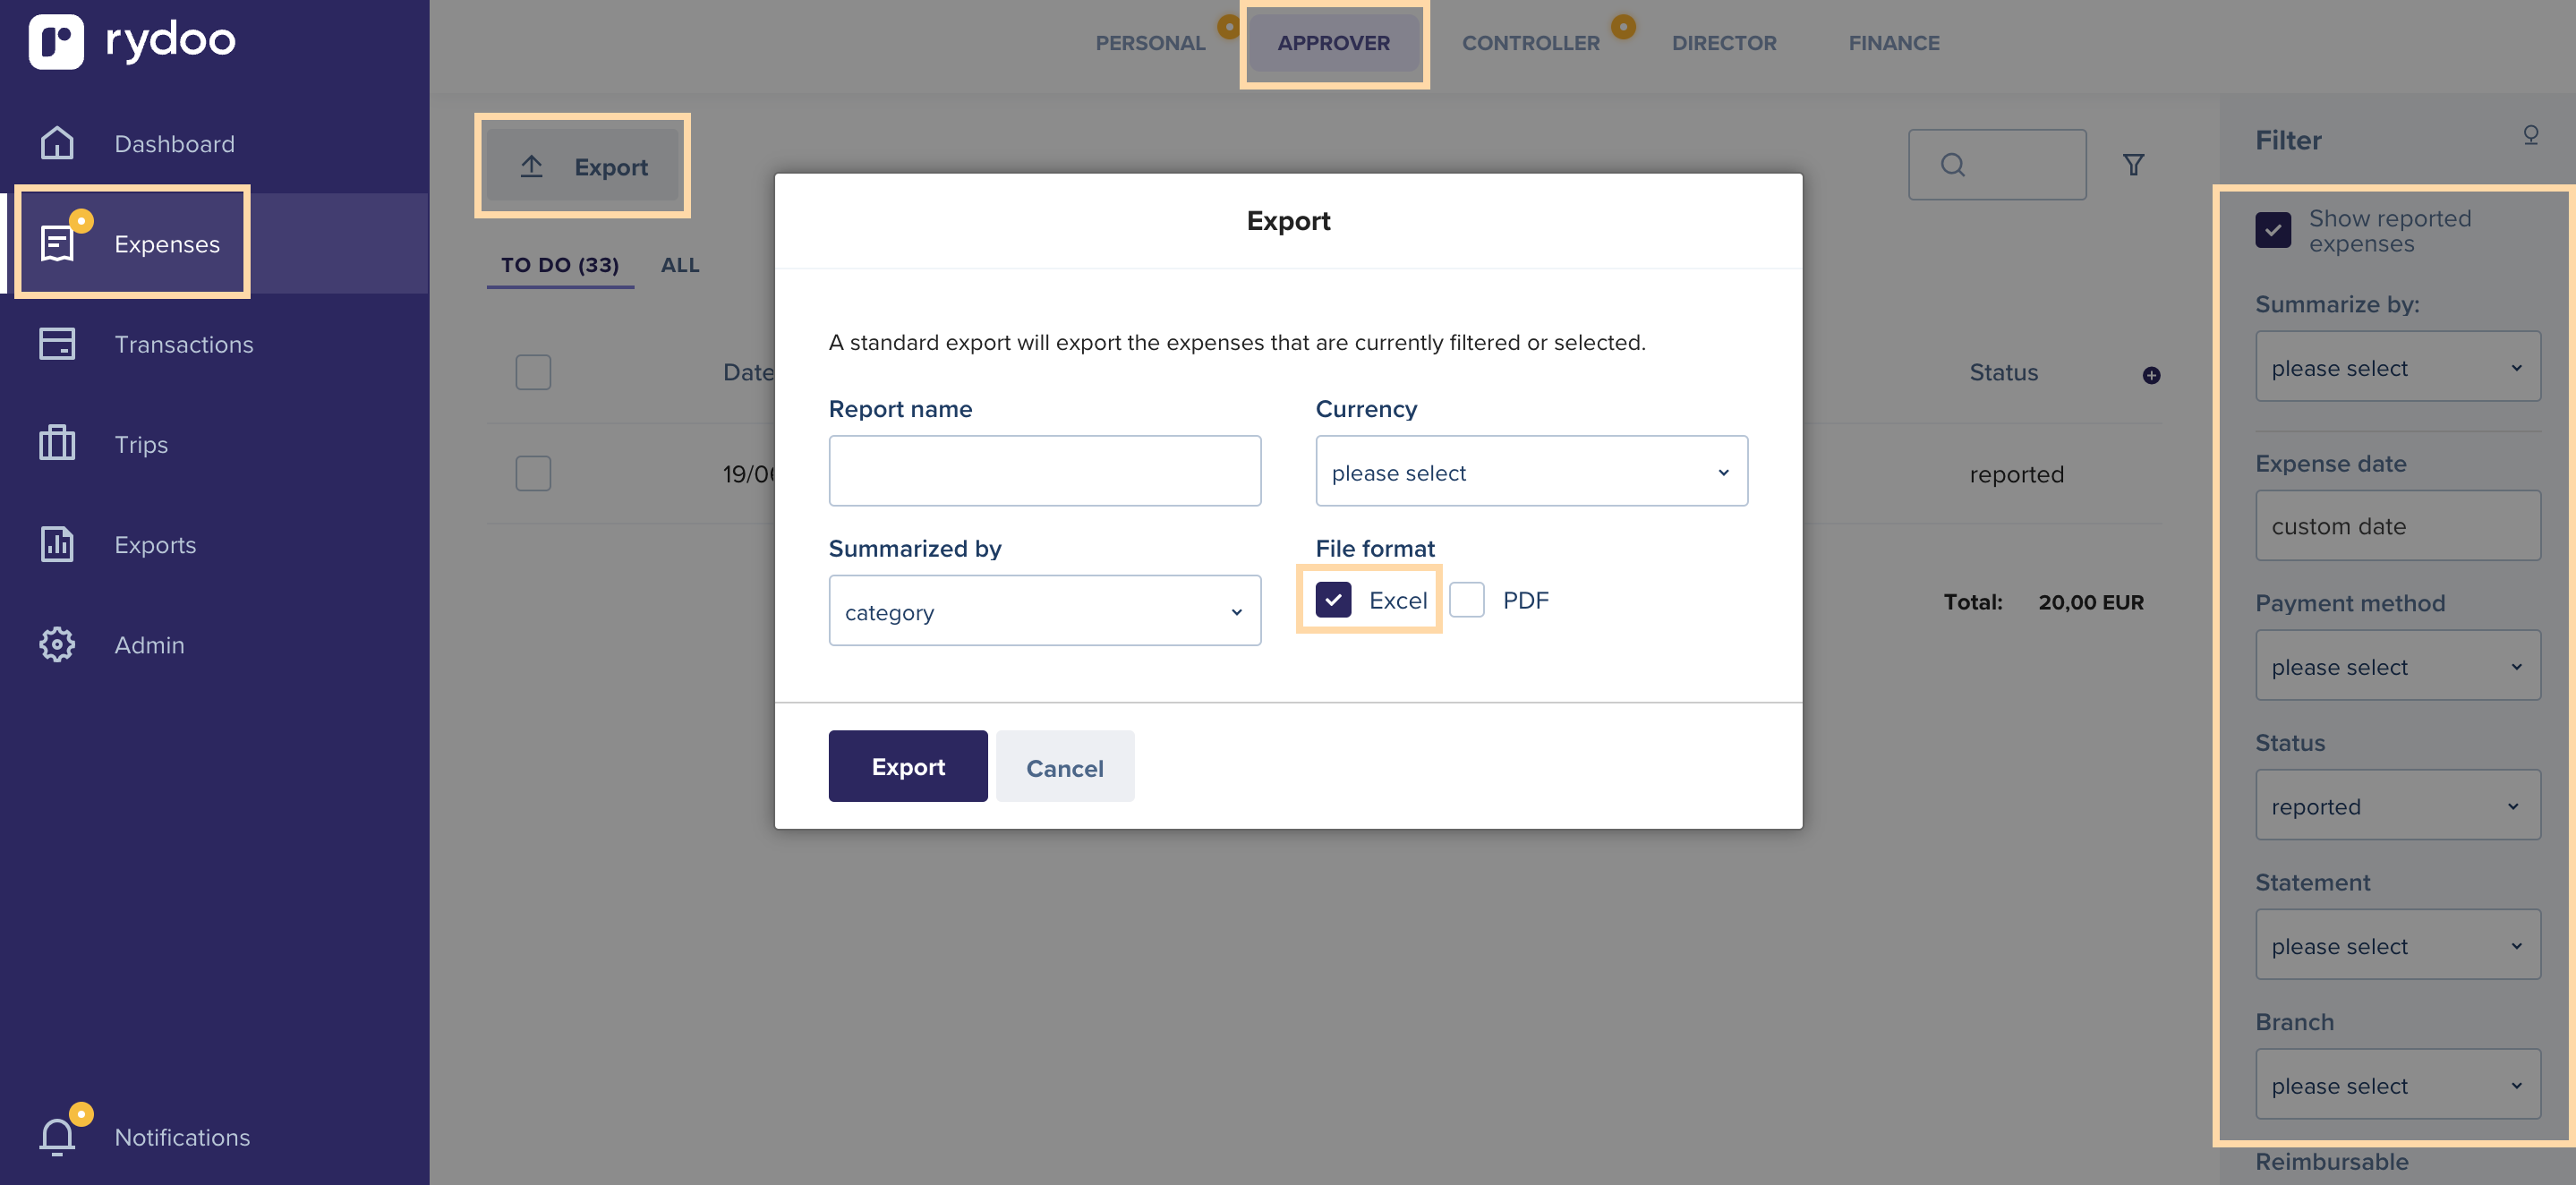
Task: Enable the PDF file format checkbox
Action: click(x=1467, y=600)
